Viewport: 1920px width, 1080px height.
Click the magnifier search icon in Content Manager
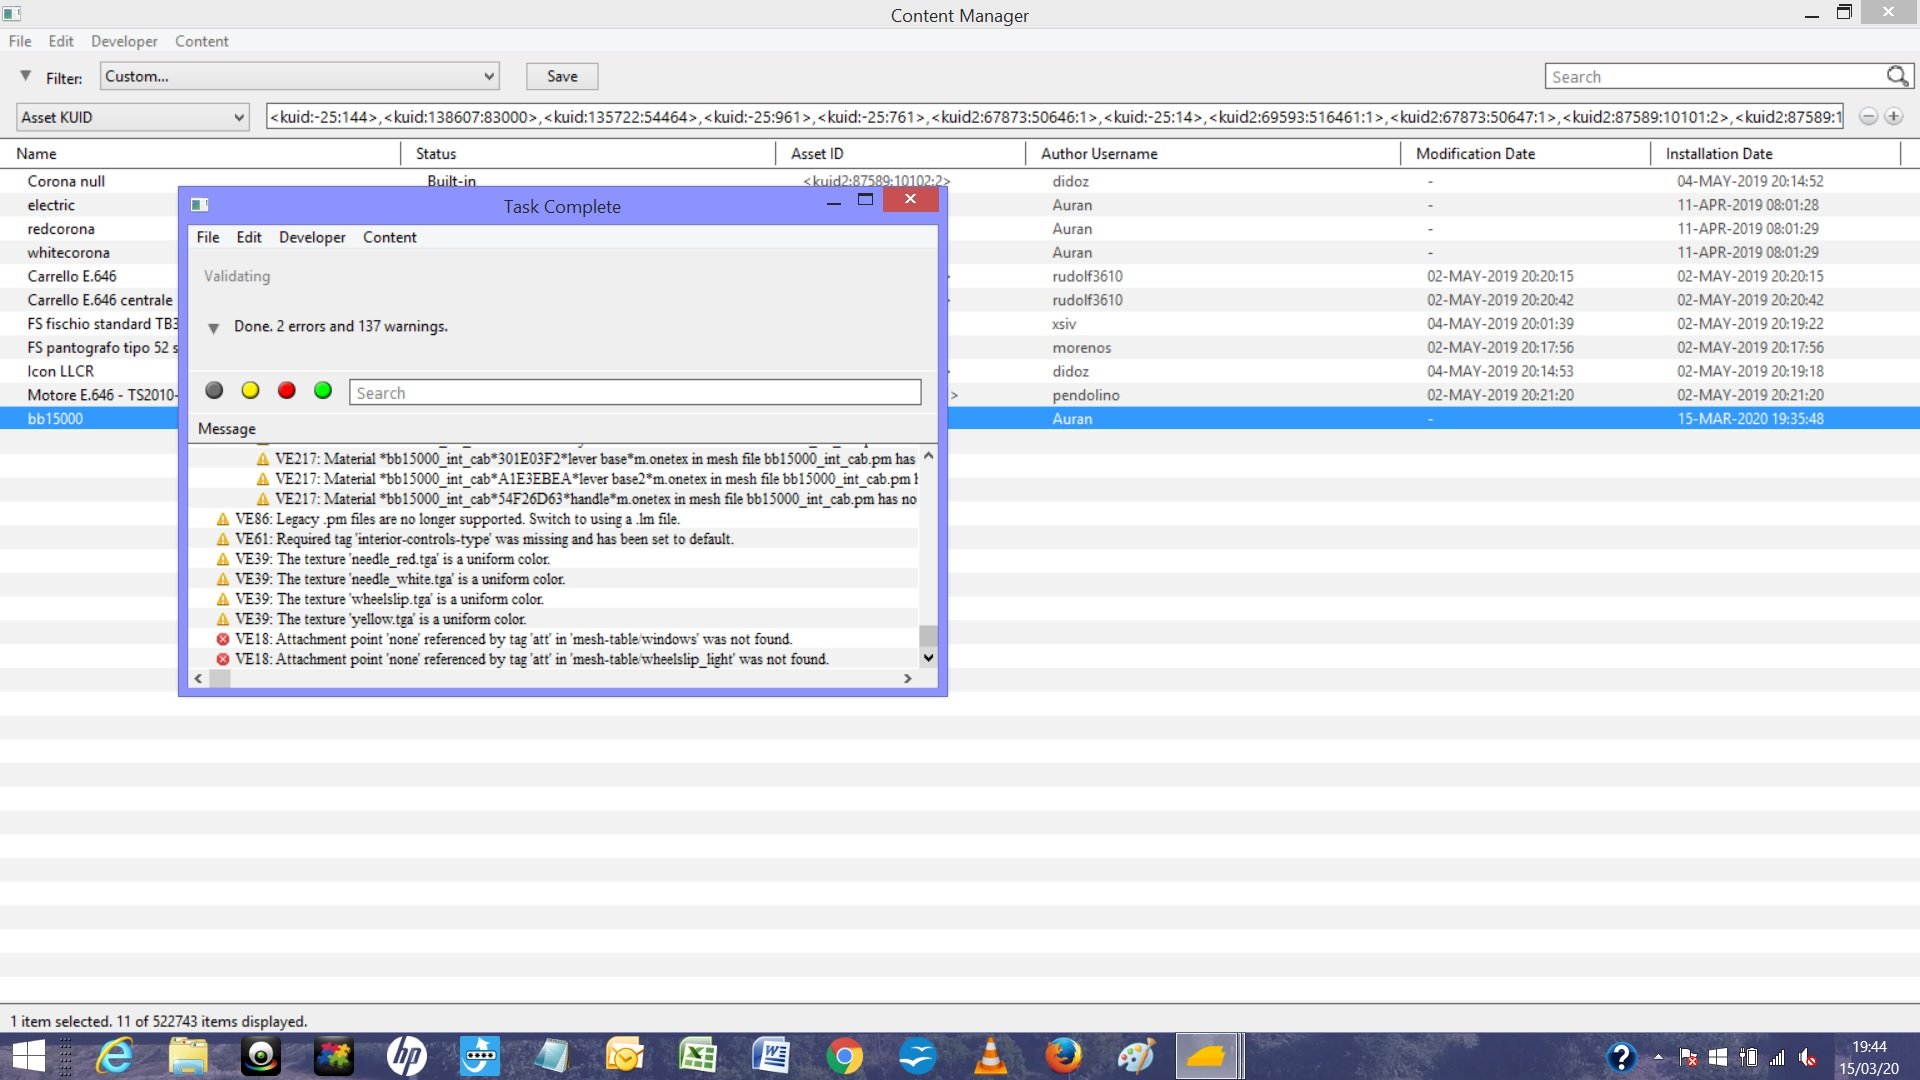[1897, 76]
